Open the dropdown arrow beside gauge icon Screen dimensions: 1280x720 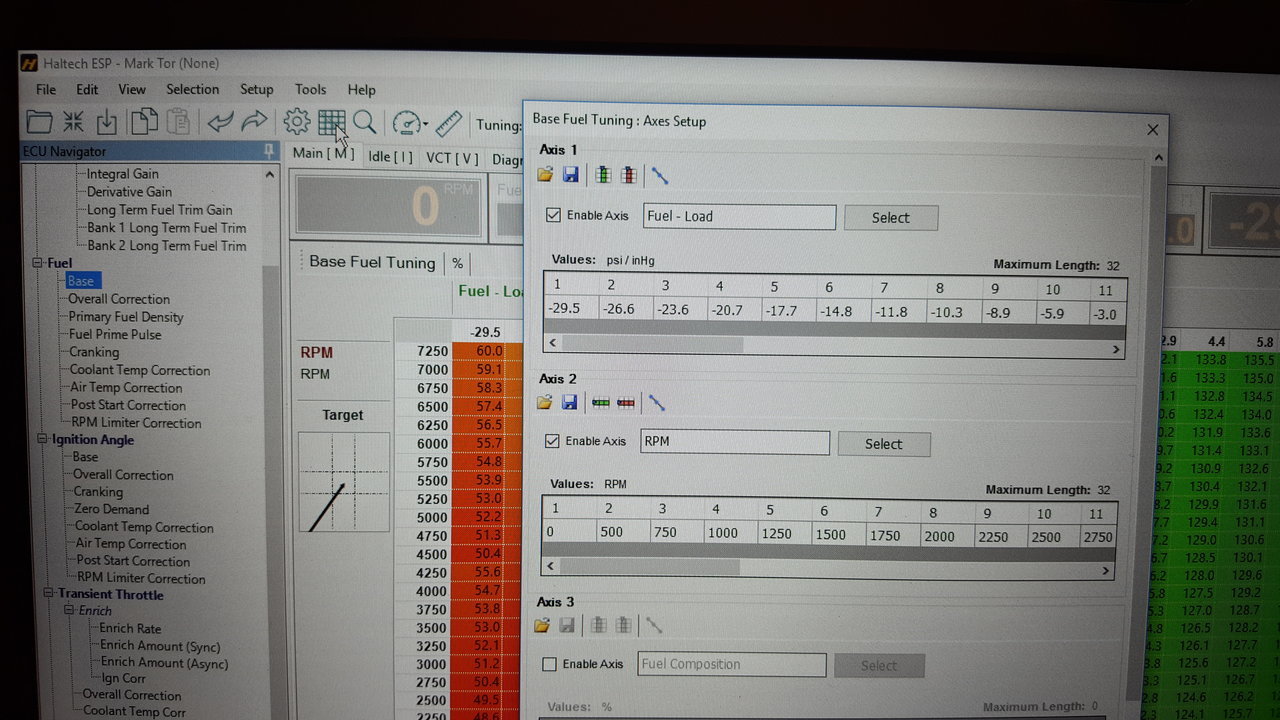tap(425, 125)
